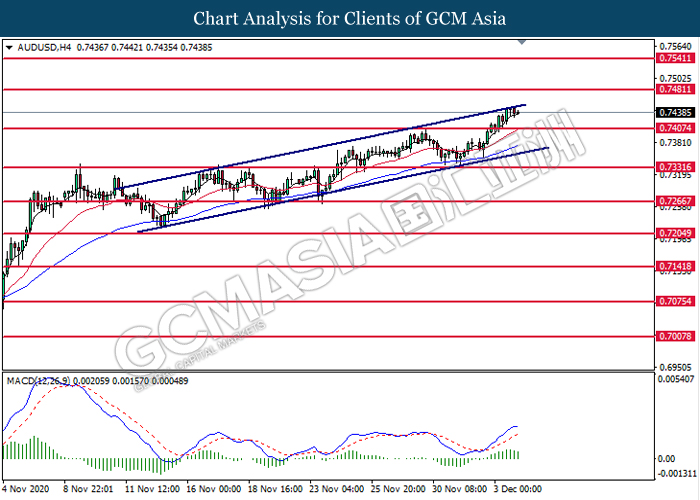Click the current price label 0.74385
The height and width of the screenshot is (500, 700).
[x=675, y=112]
